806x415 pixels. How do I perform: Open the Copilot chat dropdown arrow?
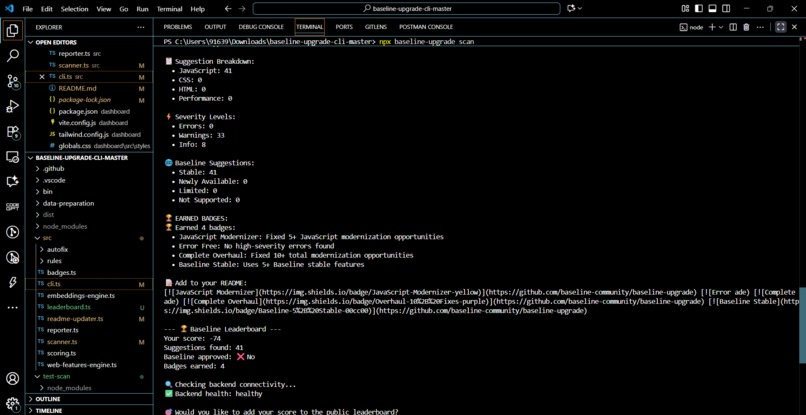(x=580, y=9)
